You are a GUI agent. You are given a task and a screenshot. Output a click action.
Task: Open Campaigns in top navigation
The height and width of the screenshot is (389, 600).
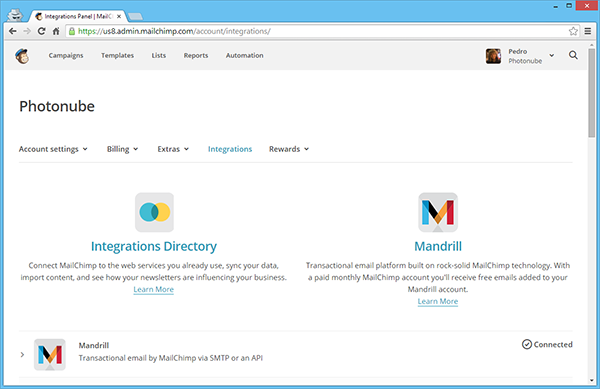click(66, 55)
